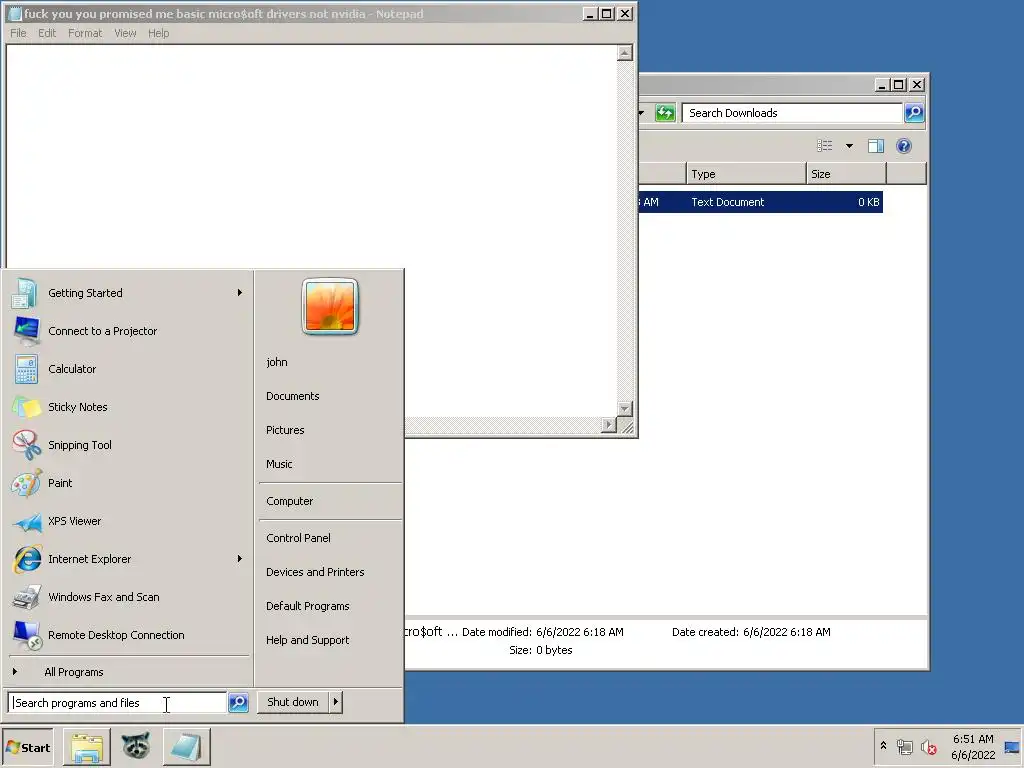Open Notepad Help menu
Screen dimensions: 1024x768
pyautogui.click(x=158, y=33)
